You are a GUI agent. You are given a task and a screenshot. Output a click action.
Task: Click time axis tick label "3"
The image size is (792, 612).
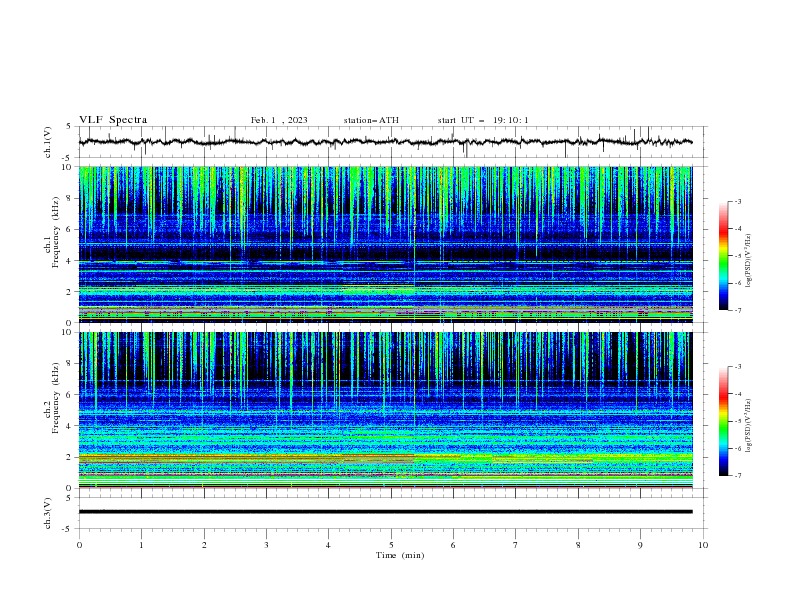coord(266,545)
